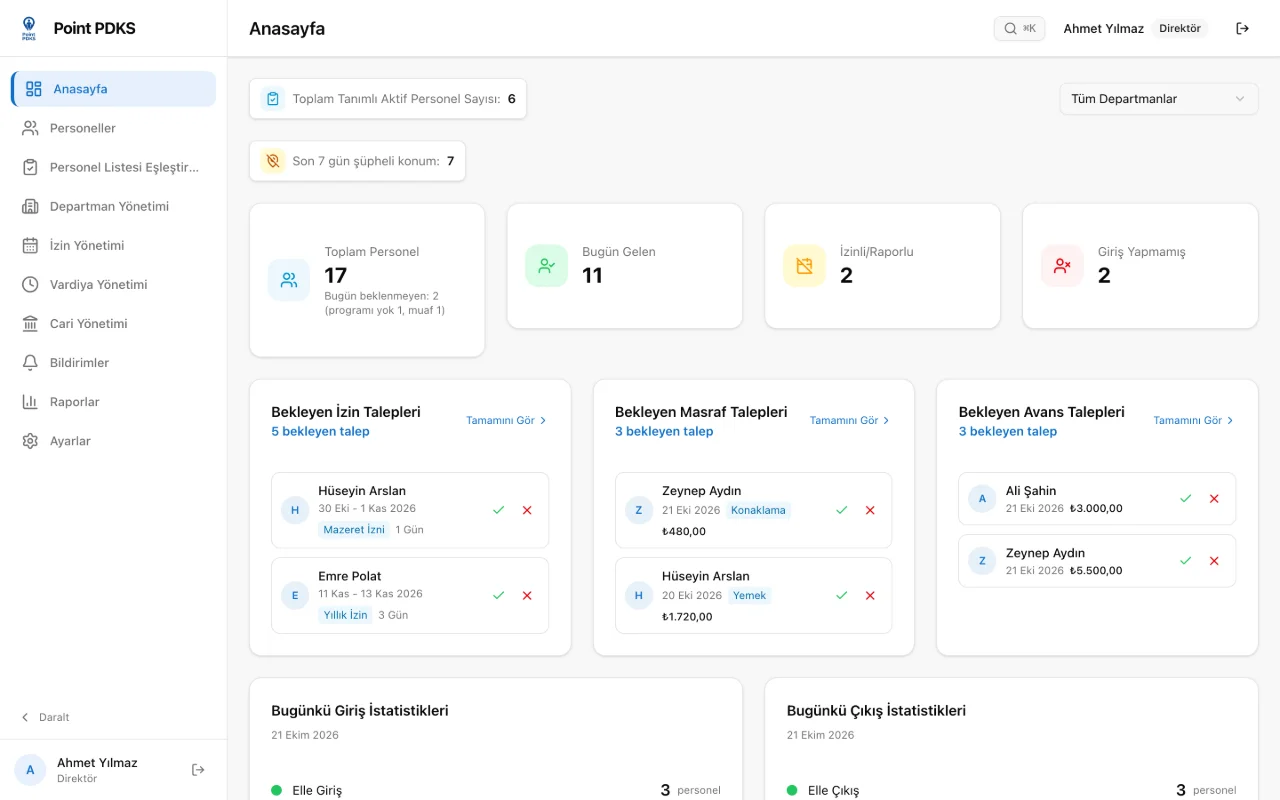The image size is (1280, 800).
Task: Reject Emre Polat's Yıllık İzin request
Action: coord(527,595)
